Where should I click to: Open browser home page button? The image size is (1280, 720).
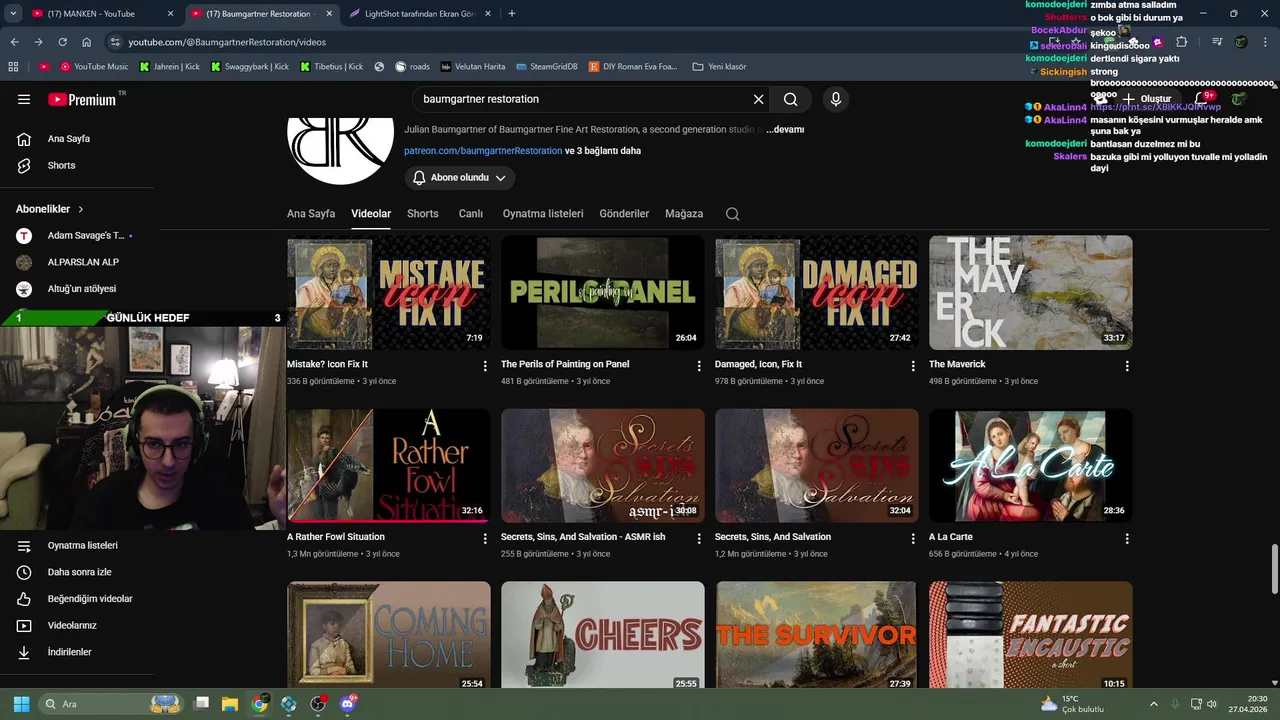[x=87, y=42]
